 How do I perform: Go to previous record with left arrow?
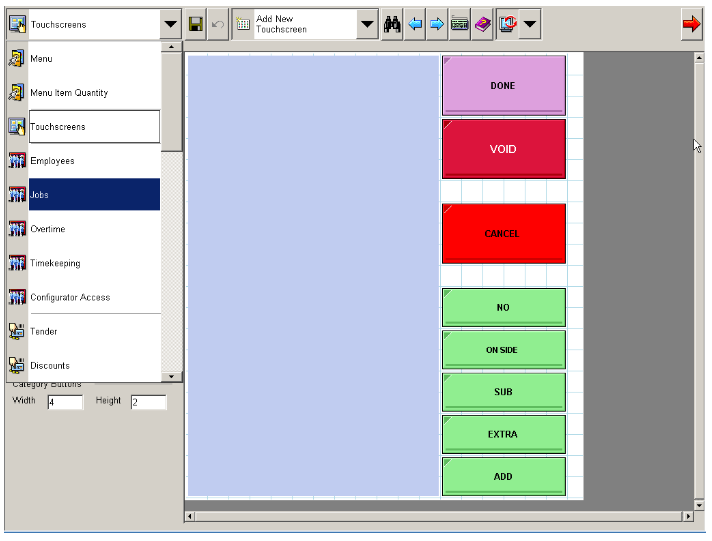[415, 24]
